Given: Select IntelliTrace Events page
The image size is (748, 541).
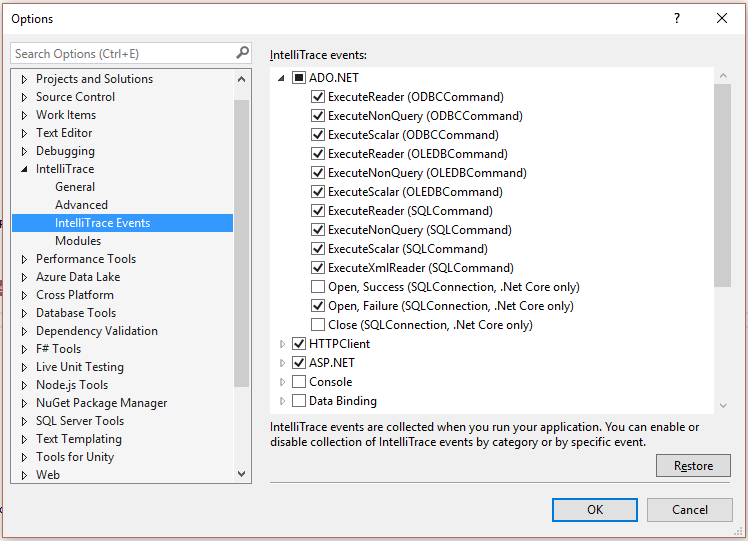Looking at the screenshot, I should point(123,223).
